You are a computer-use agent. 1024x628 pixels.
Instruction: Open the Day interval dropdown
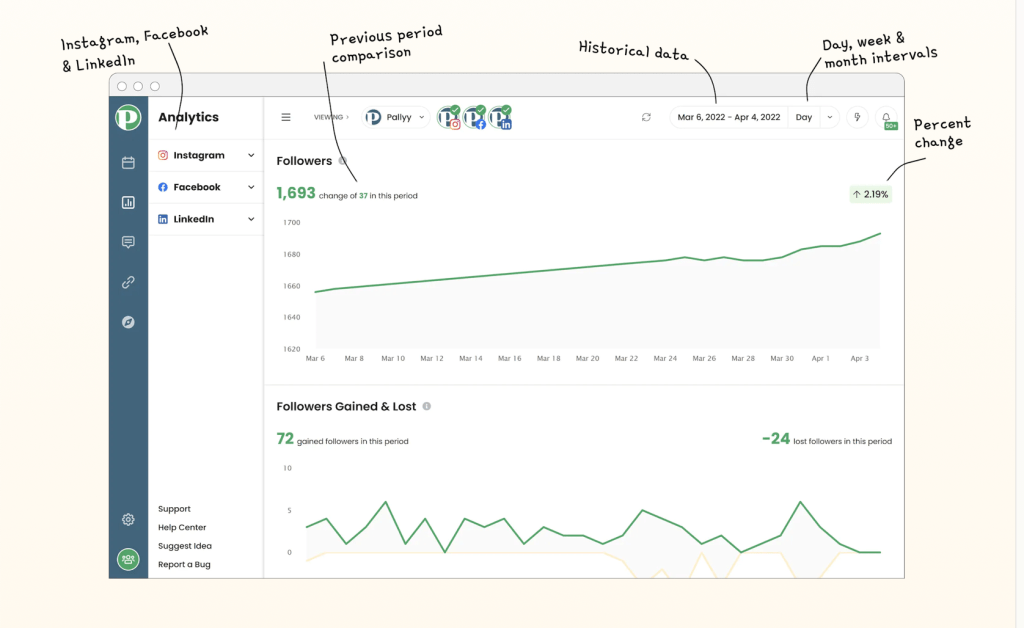(814, 117)
